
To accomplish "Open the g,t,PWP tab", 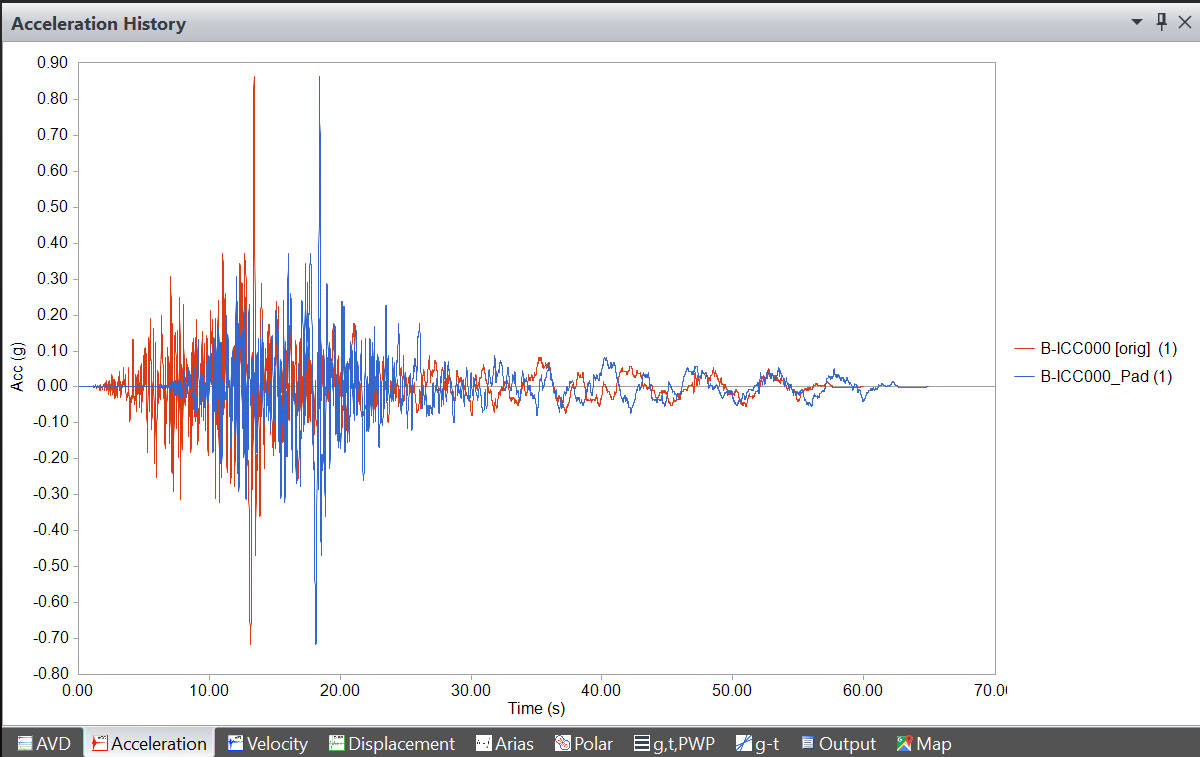I will tap(674, 743).
